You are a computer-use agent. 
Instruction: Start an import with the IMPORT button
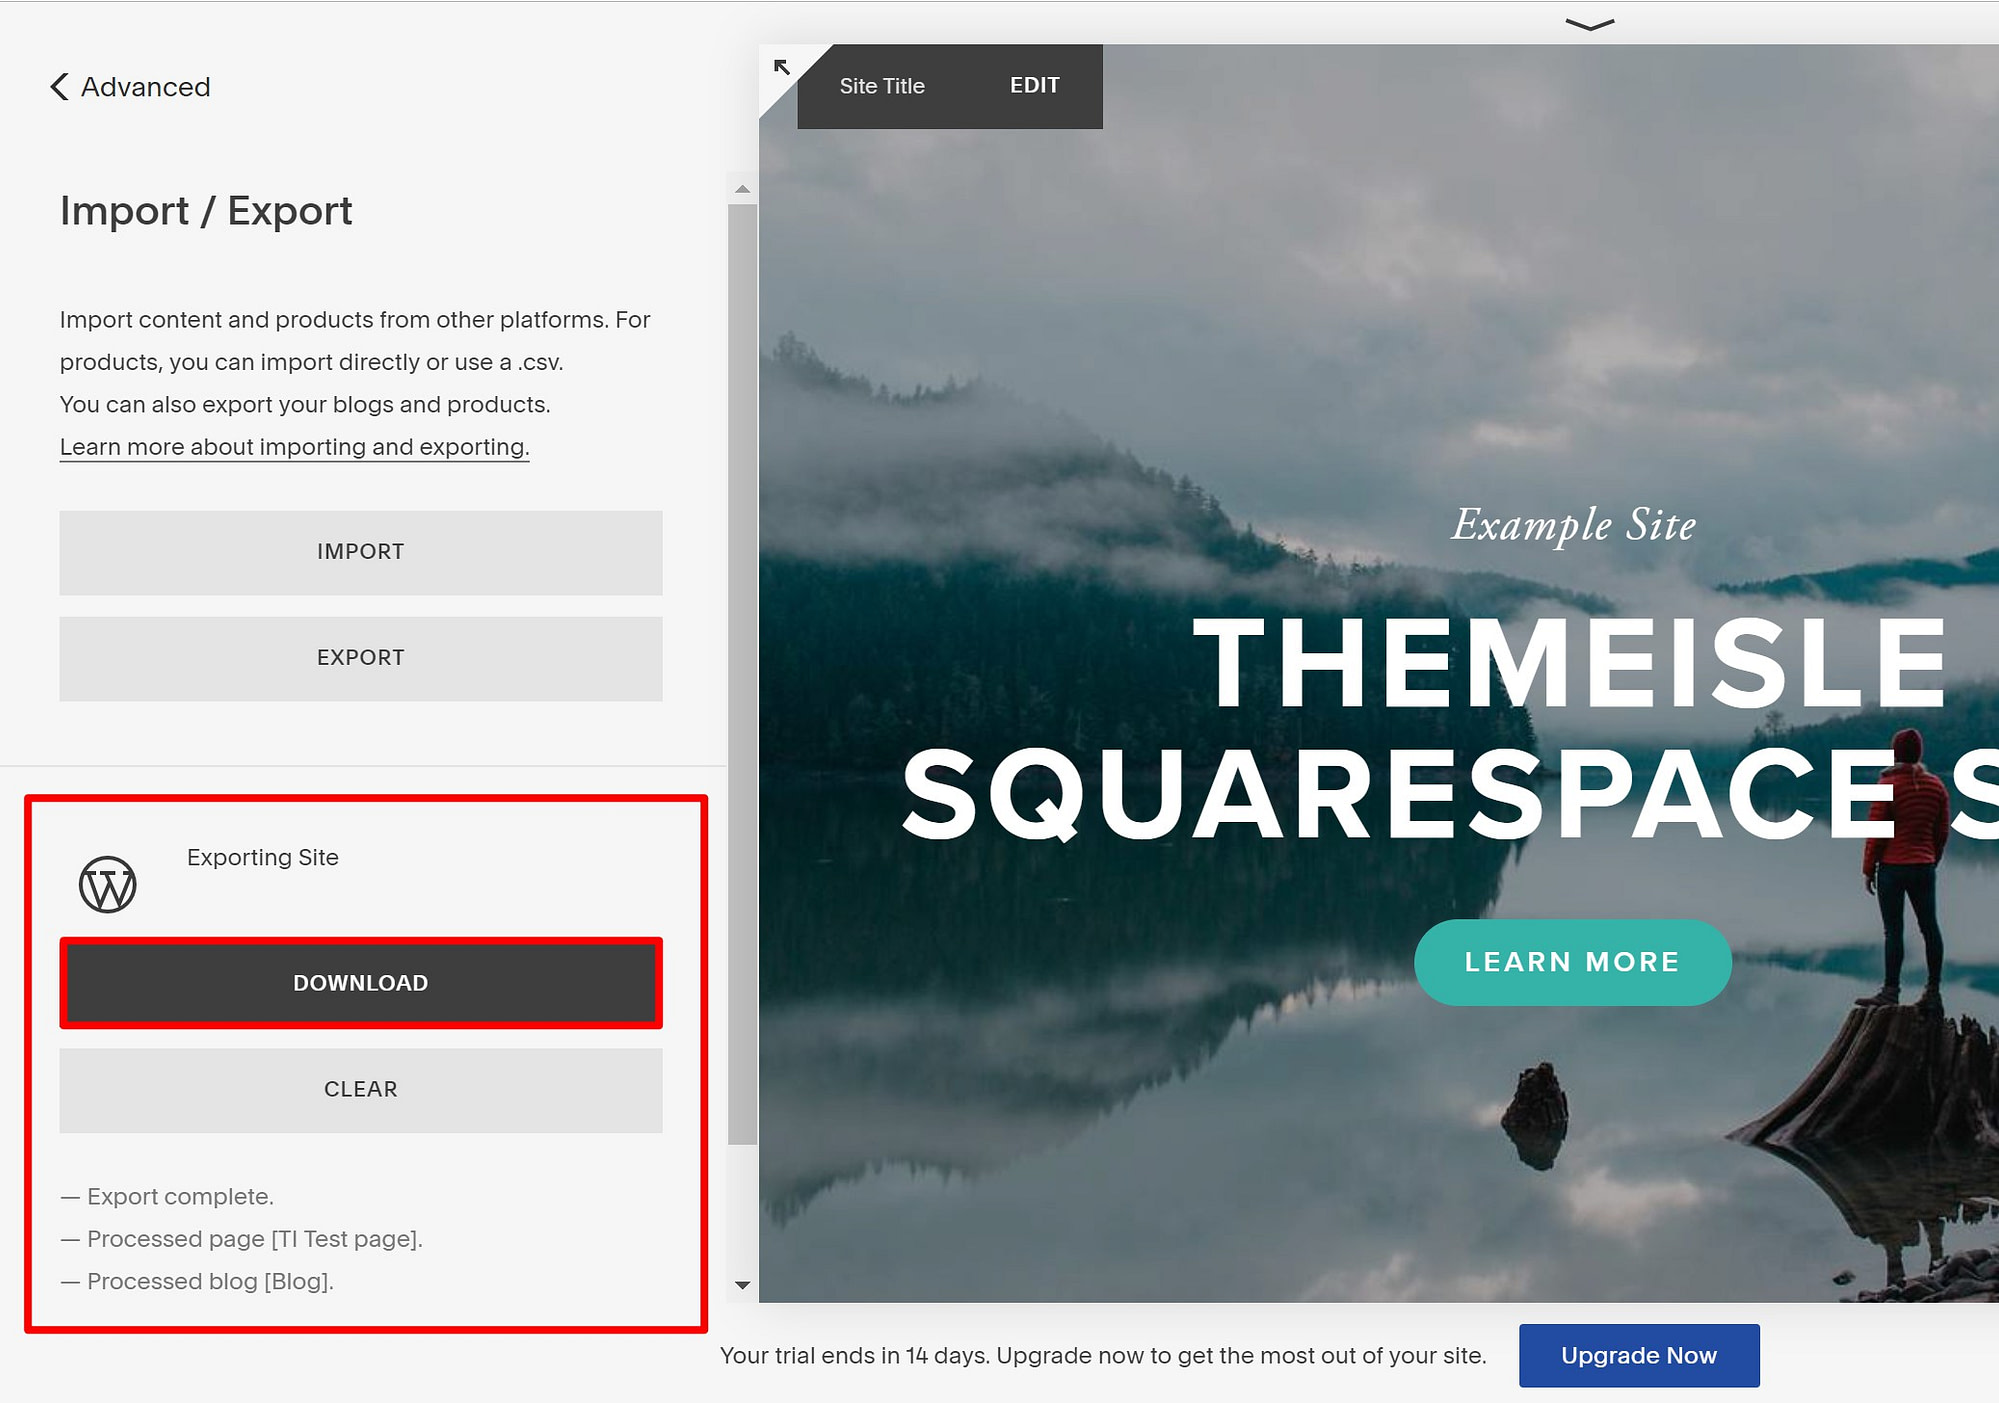pyautogui.click(x=360, y=551)
